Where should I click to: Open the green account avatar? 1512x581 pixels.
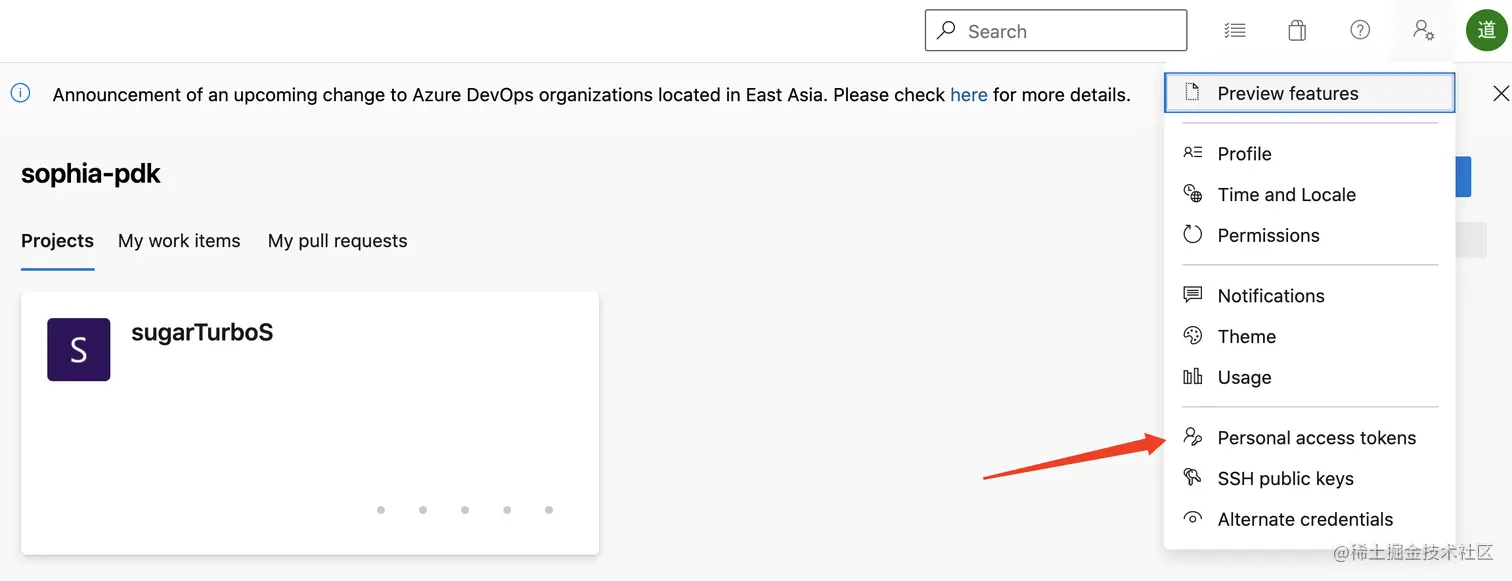(1486, 31)
